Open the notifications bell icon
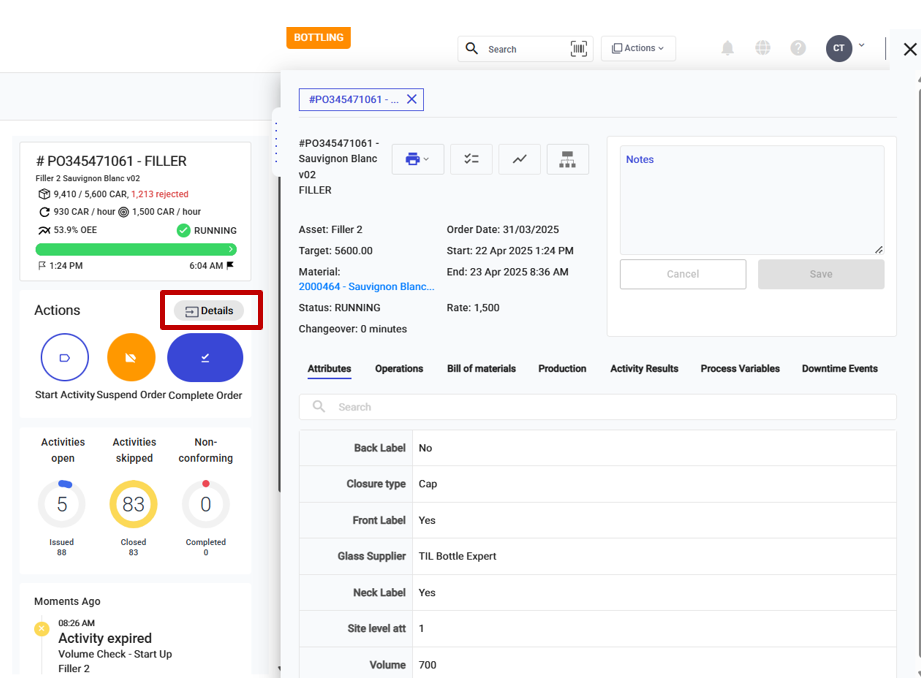The width and height of the screenshot is (921, 691). coord(728,48)
